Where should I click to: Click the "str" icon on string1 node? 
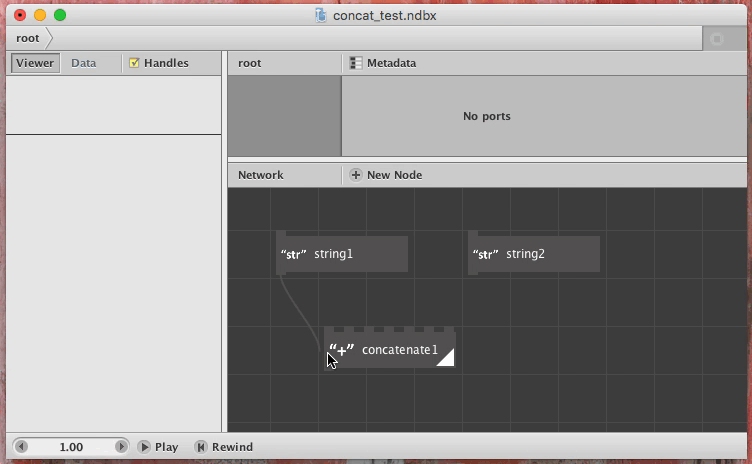pos(293,254)
